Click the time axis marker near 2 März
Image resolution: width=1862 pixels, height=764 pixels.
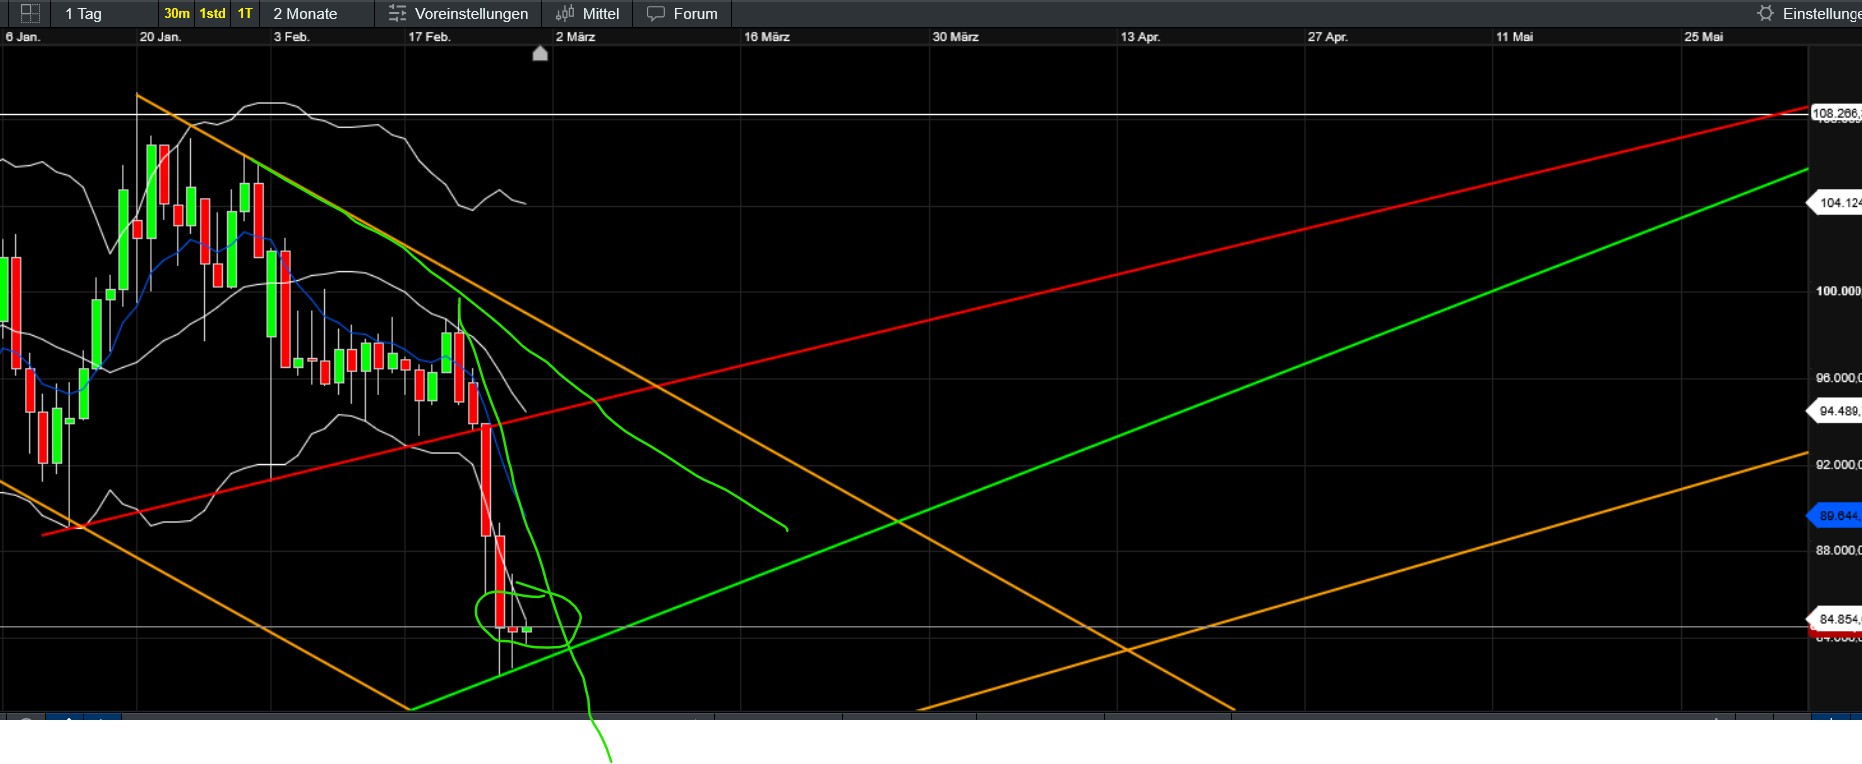540,53
